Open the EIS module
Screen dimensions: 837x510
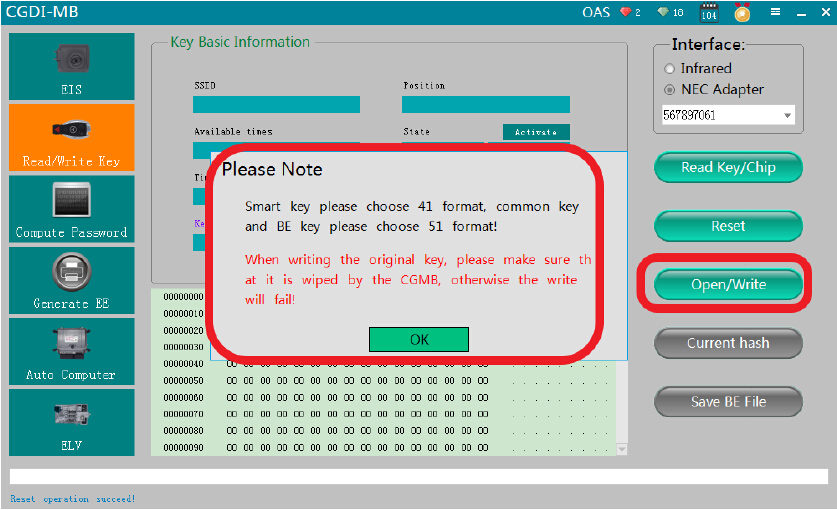tap(72, 67)
